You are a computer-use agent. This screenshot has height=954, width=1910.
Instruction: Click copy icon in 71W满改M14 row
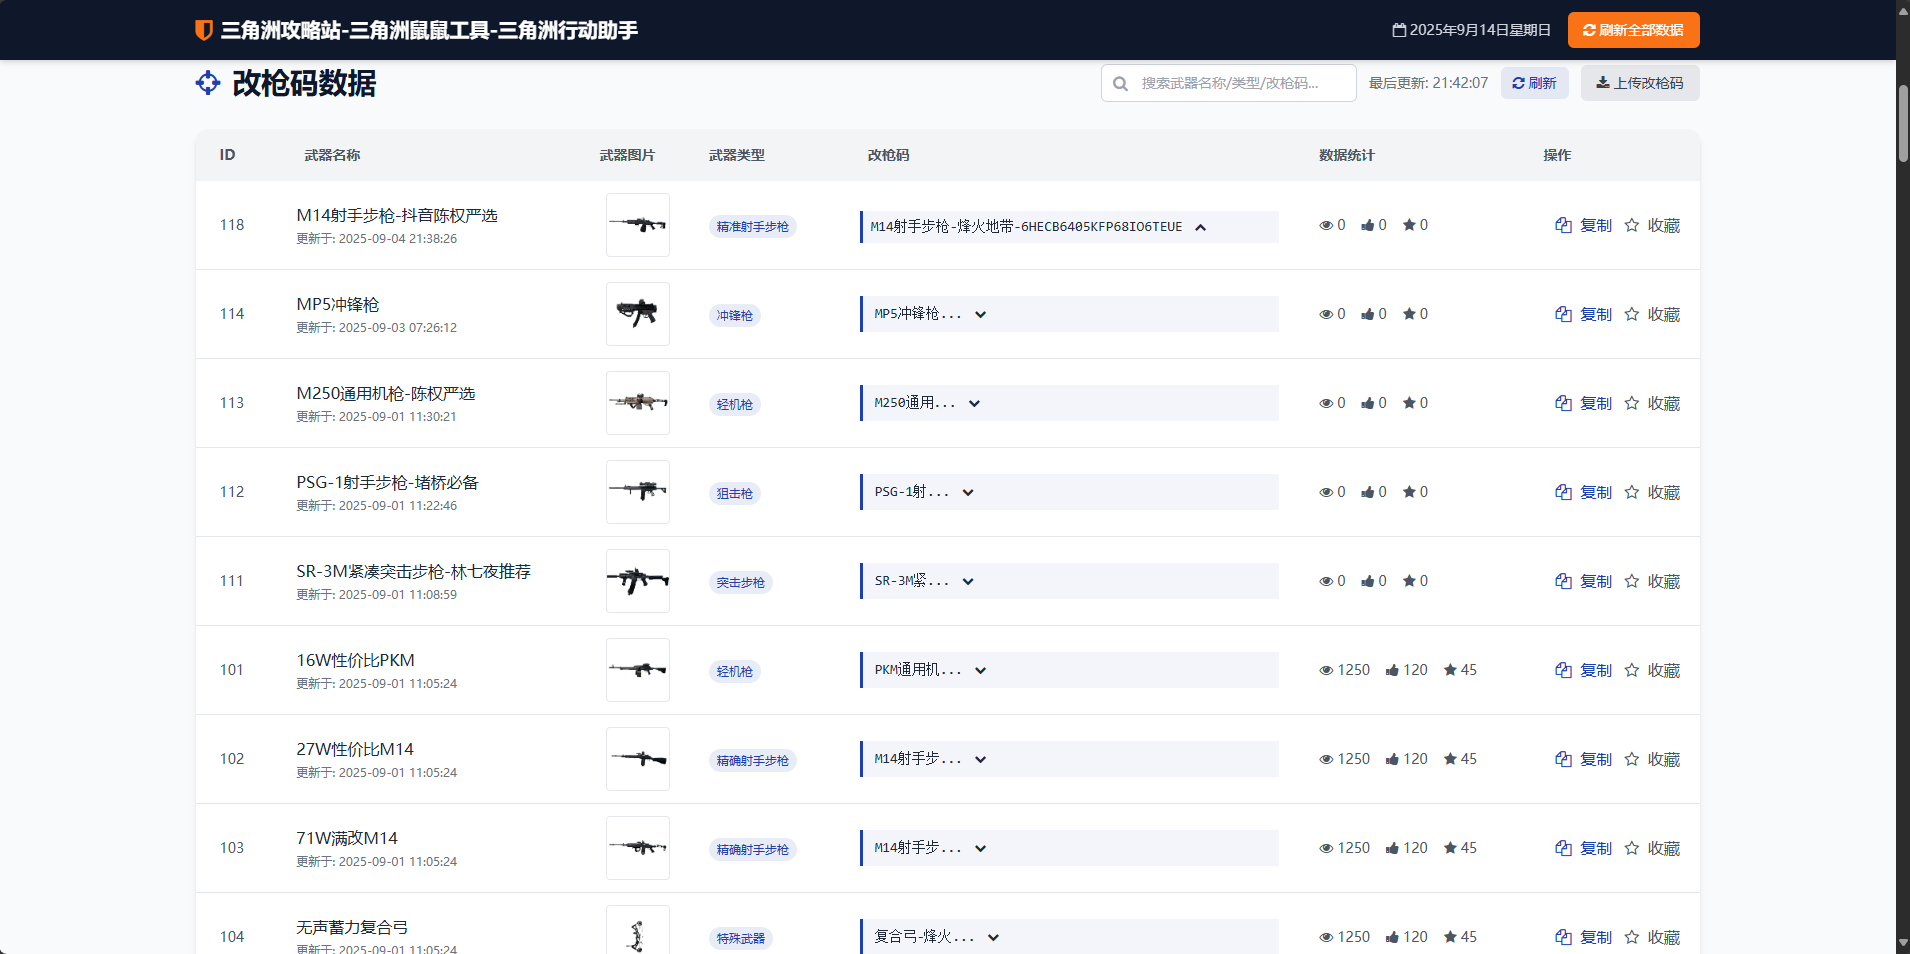click(1564, 848)
